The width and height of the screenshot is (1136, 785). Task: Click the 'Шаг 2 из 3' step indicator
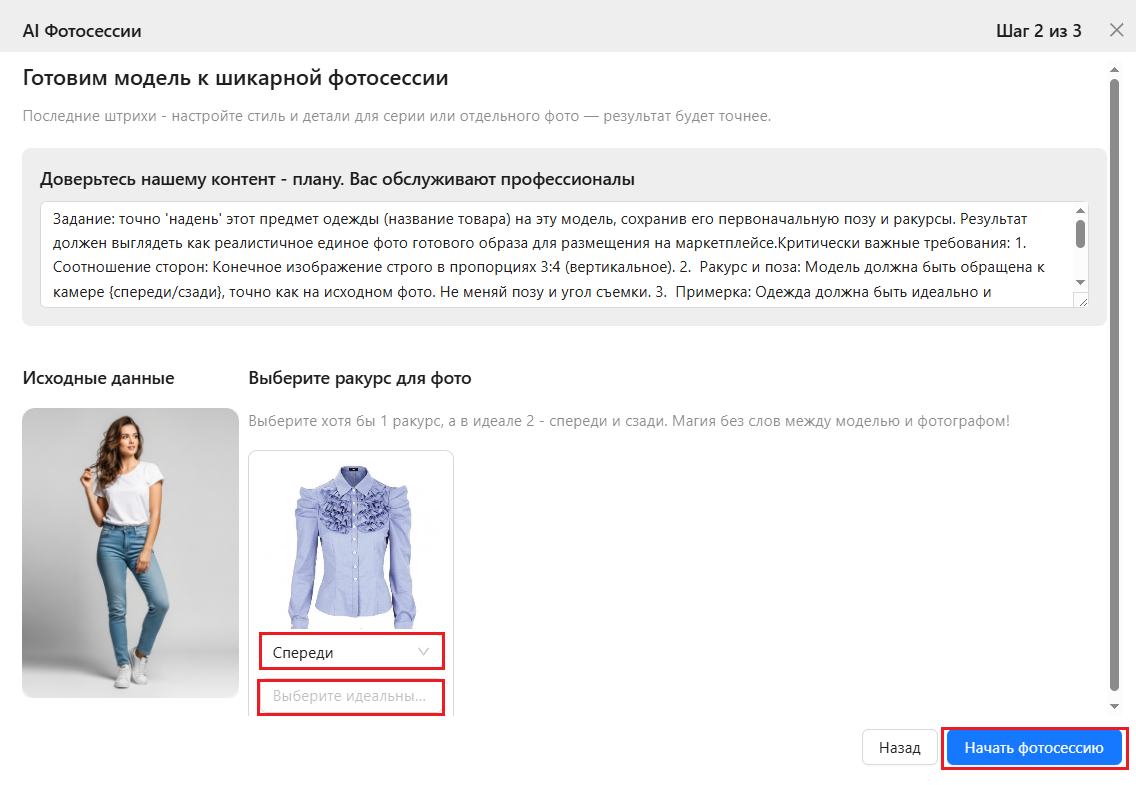coord(1038,31)
